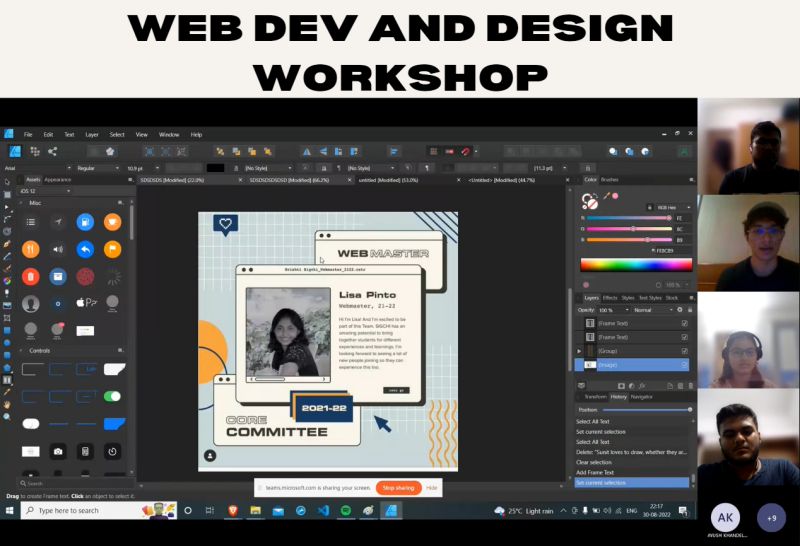Screen dimensions: 800x546
Task: Open the font style Regular dropdown
Action: click(97, 168)
